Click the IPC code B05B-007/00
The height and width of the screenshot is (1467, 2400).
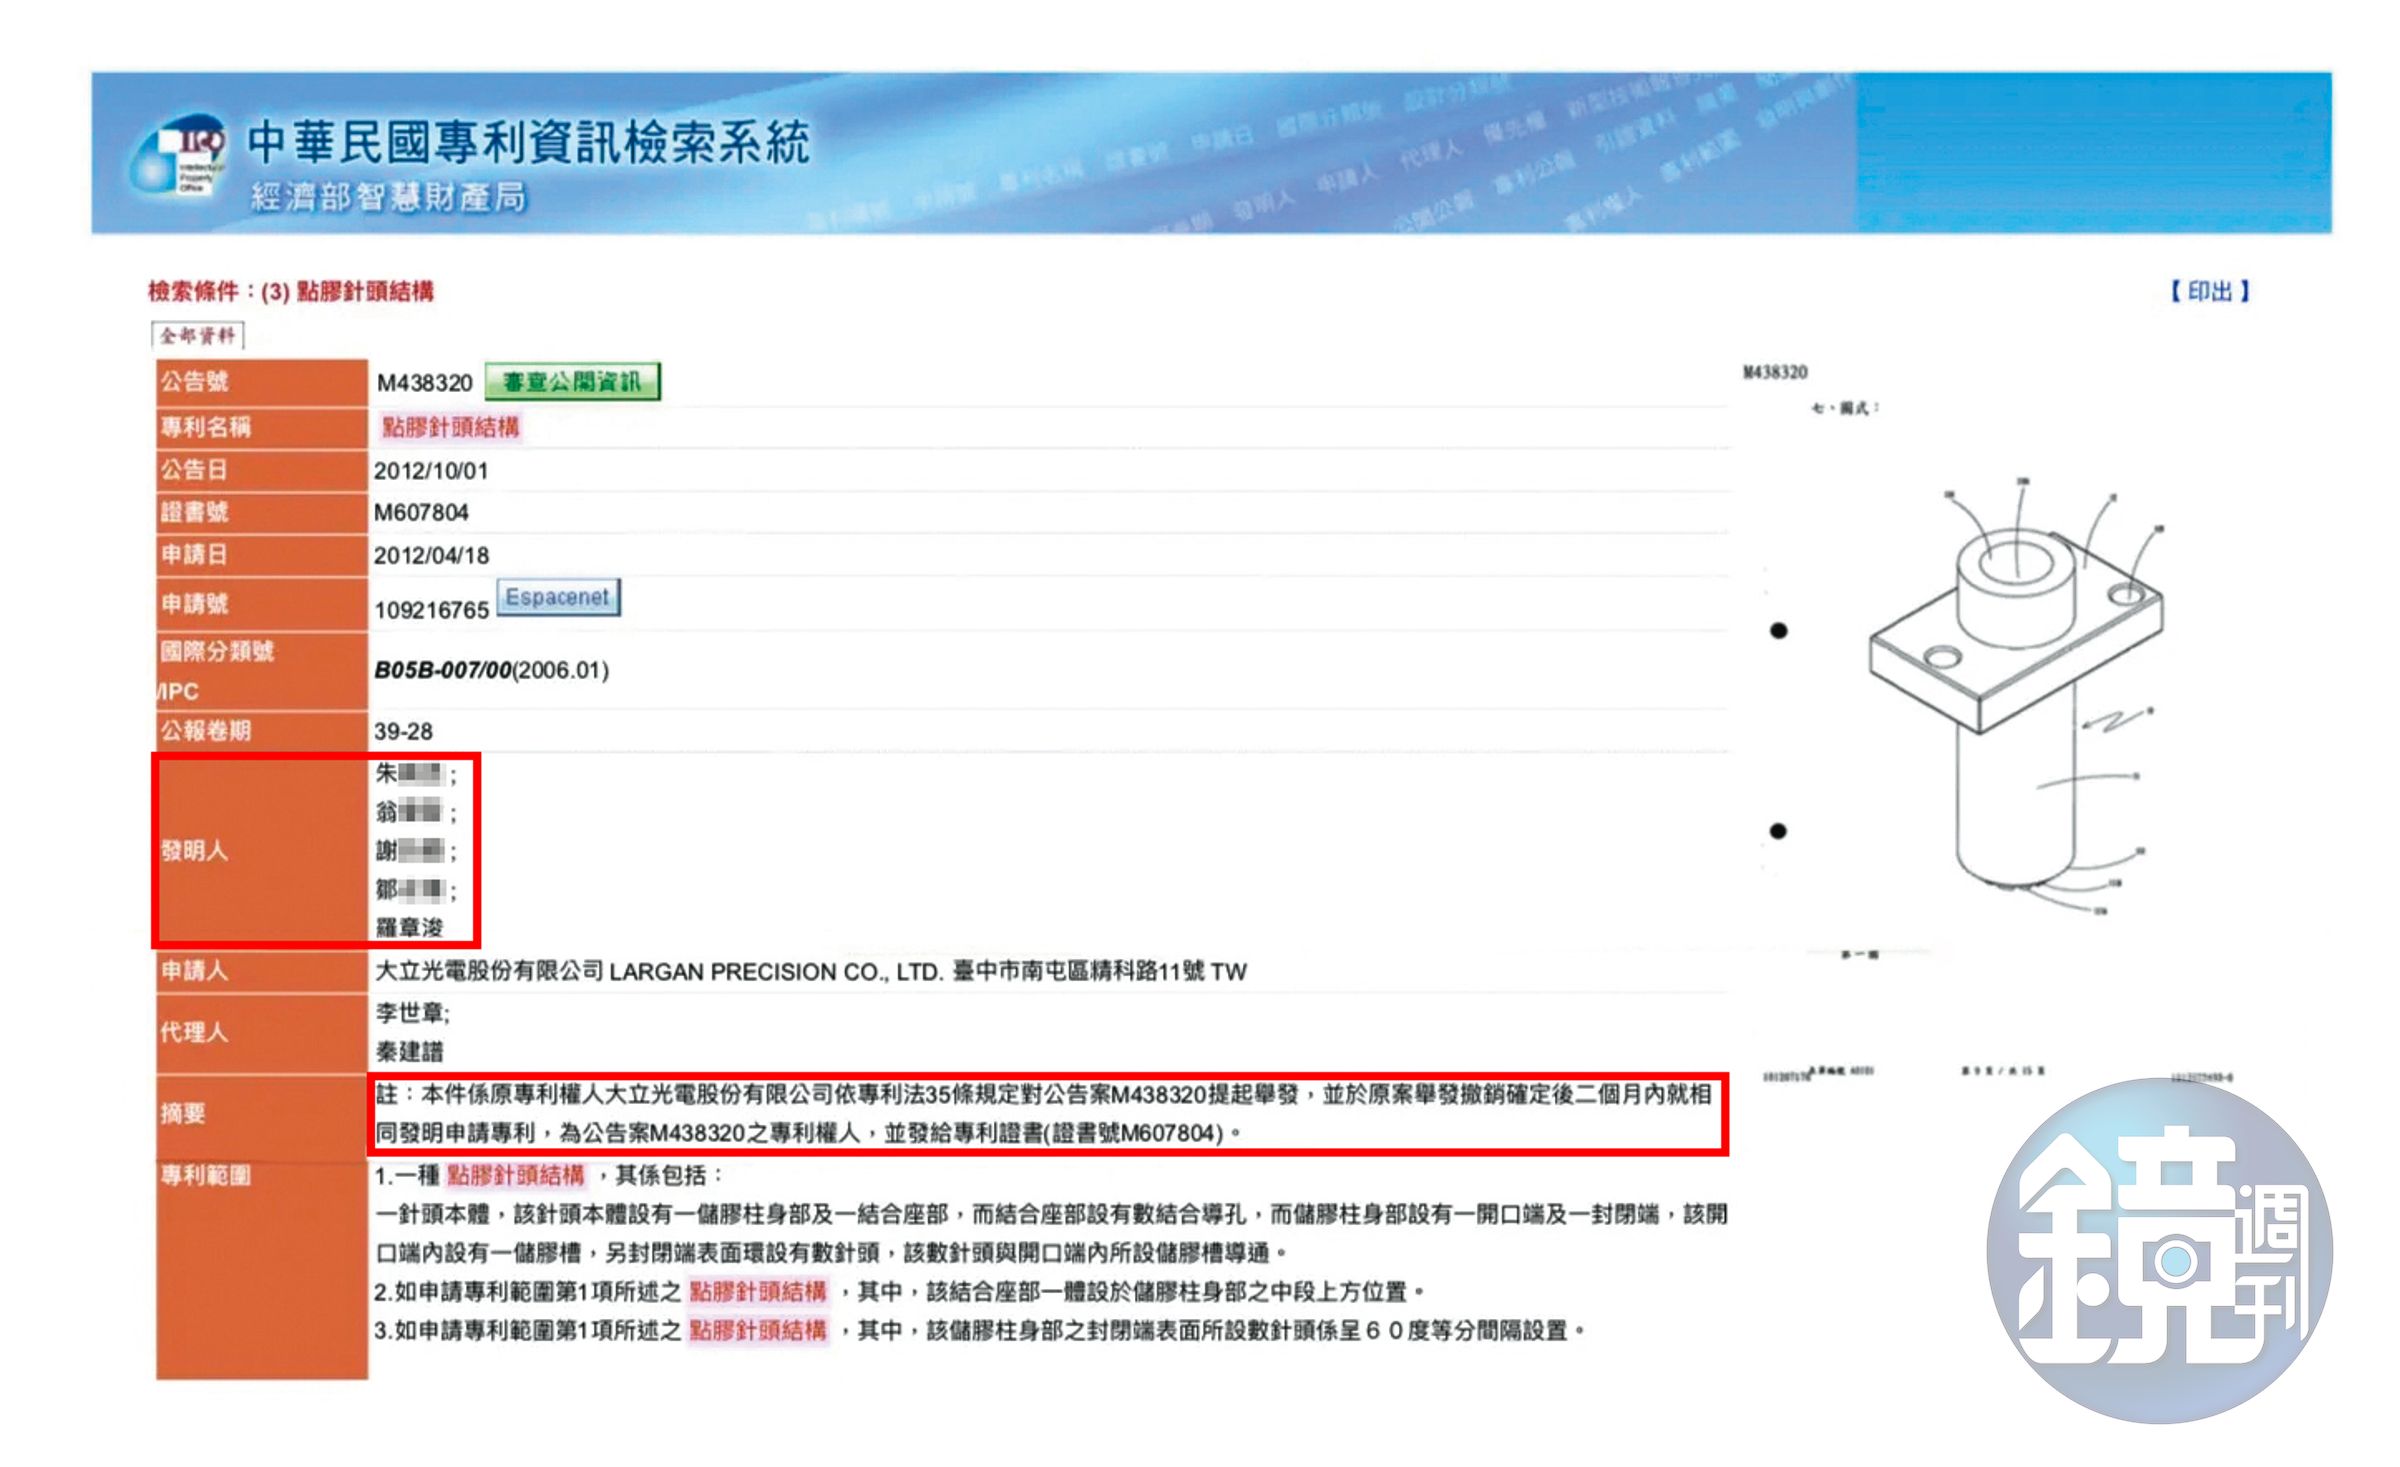(x=443, y=670)
